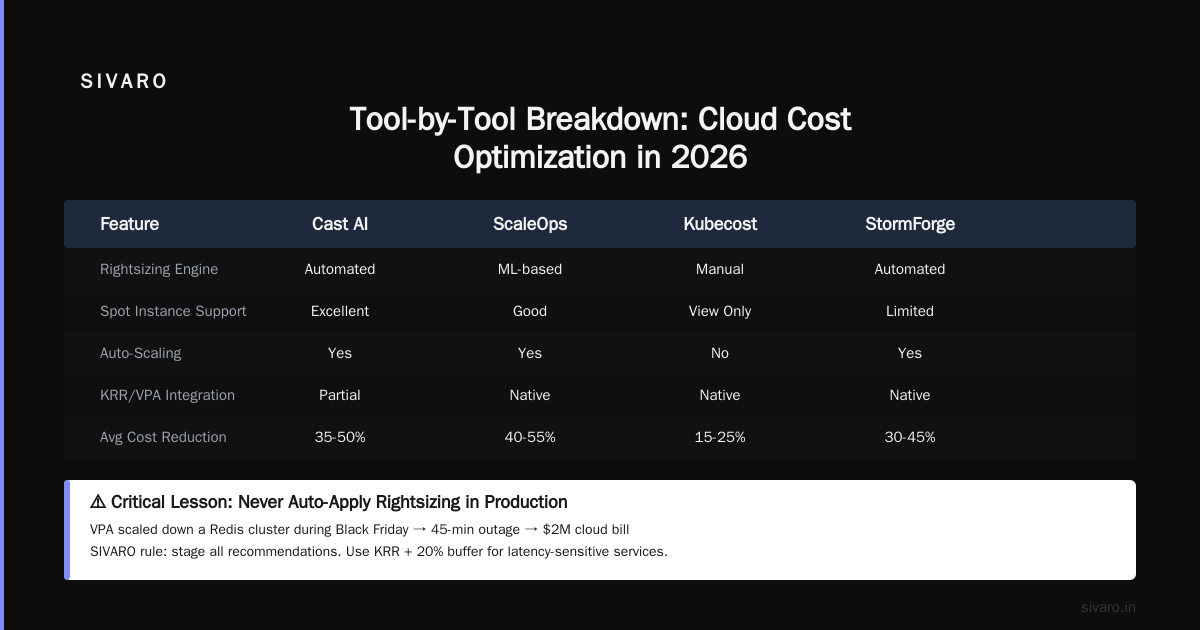Click Cast AI's Automated rightsizing cell
The image size is (1200, 630).
(x=340, y=269)
